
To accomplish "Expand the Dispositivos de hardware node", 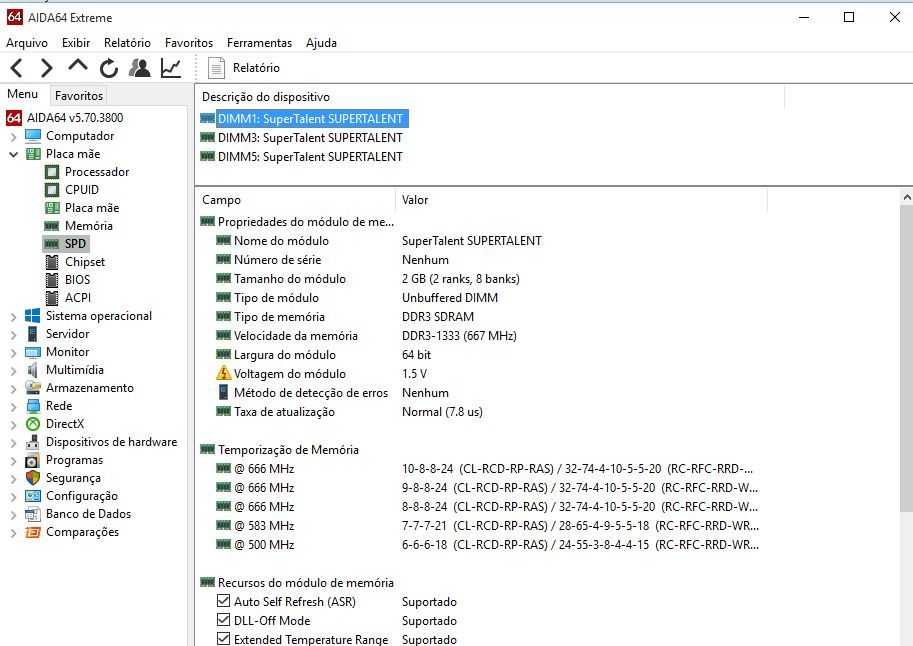I will click(x=13, y=444).
